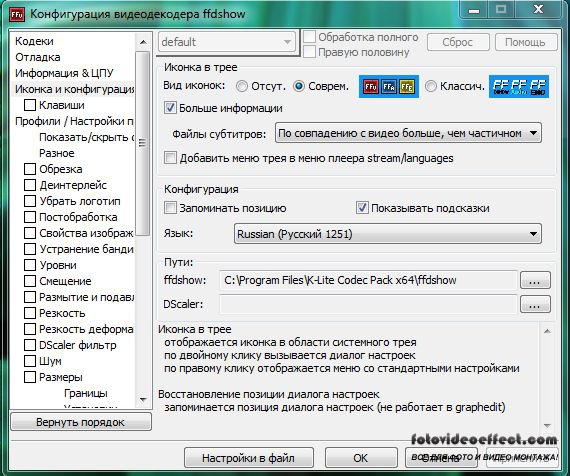
Task: Enable the 'Устранение банди' filter checkbox
Action: click(x=30, y=249)
